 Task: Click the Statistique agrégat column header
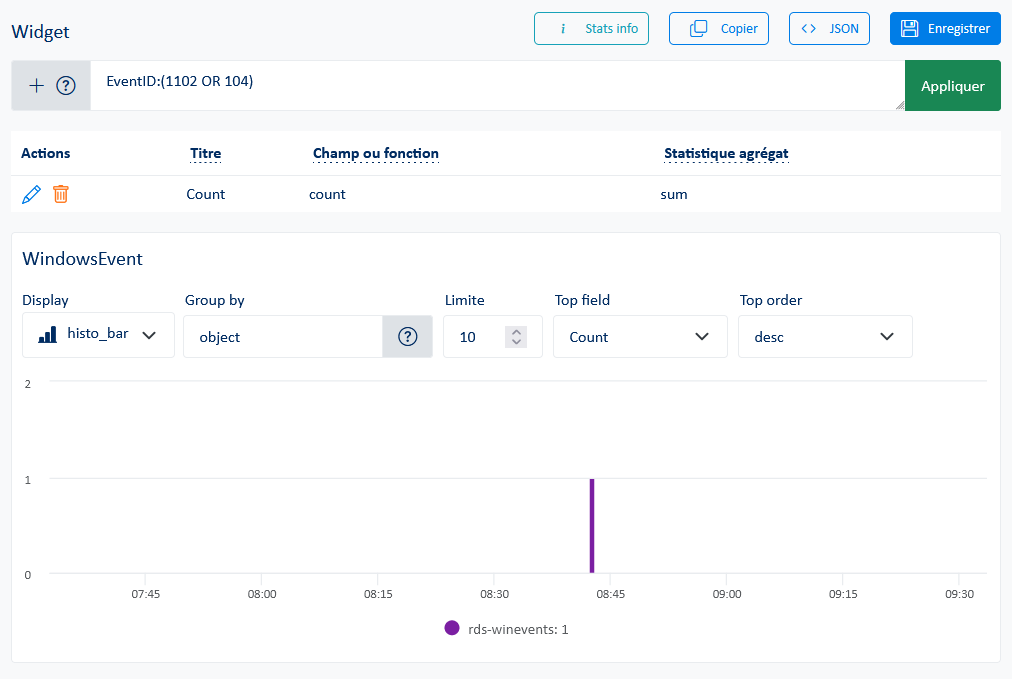click(726, 153)
